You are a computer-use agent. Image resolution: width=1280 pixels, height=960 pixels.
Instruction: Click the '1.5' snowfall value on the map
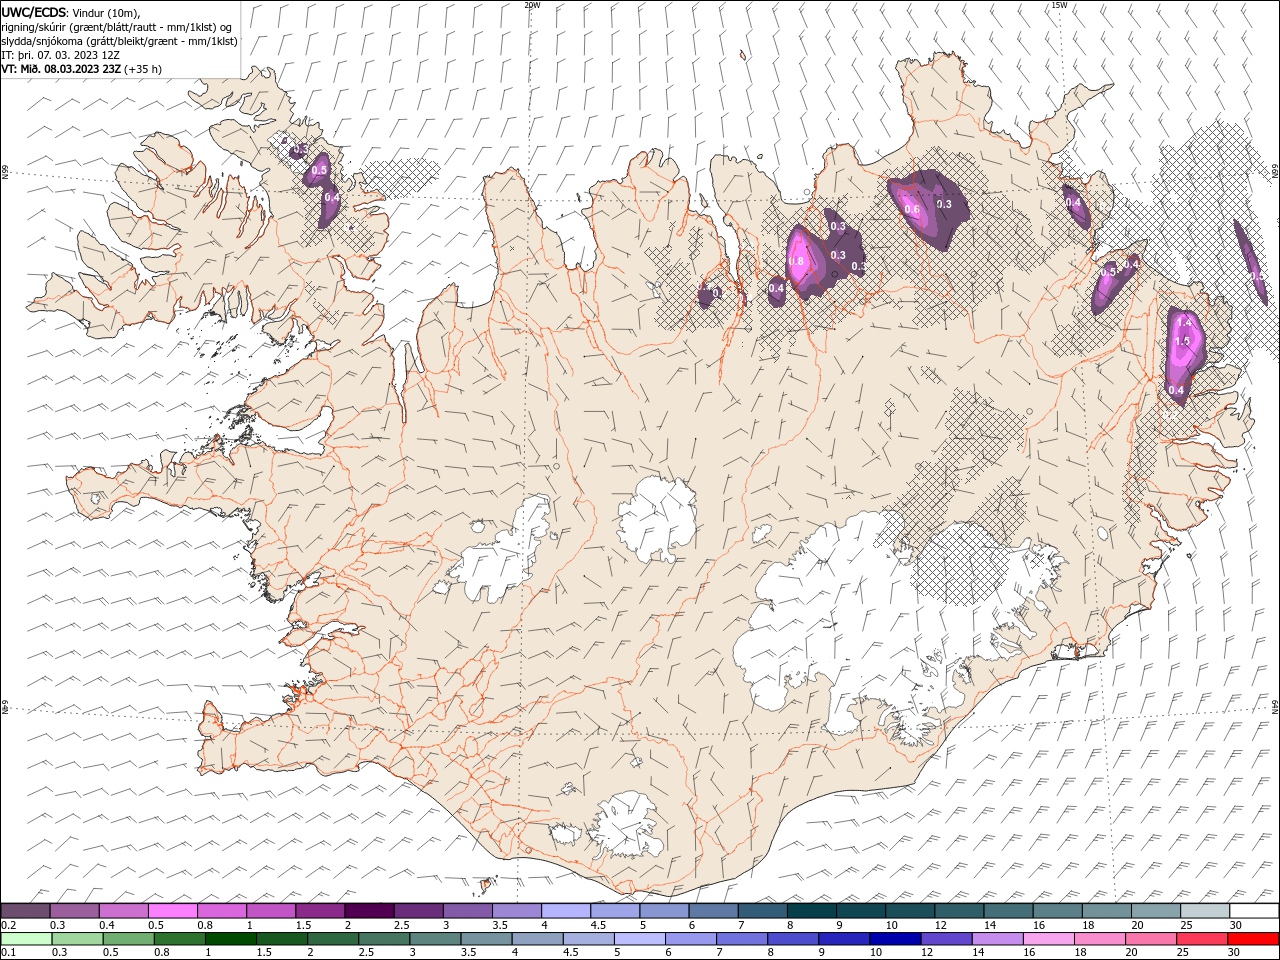1182,342
